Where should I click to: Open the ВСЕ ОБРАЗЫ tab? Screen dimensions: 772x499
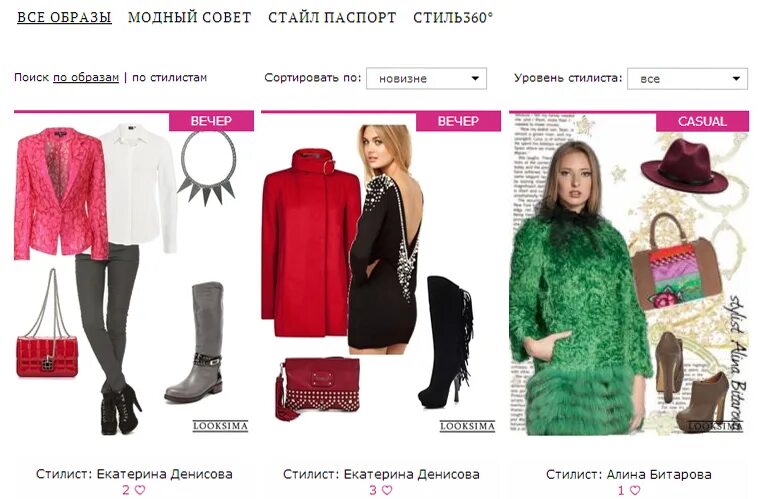[64, 18]
